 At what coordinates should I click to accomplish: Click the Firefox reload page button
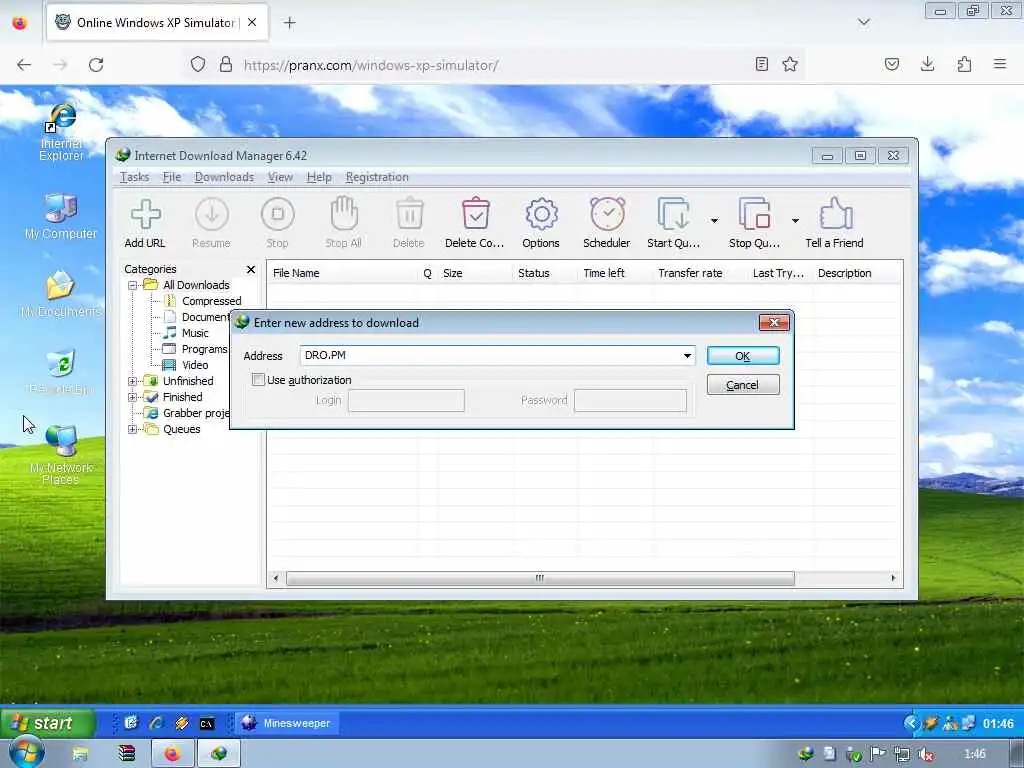point(96,65)
